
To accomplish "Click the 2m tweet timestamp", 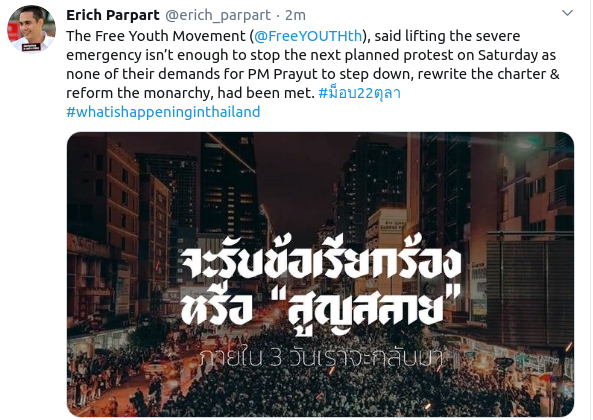I will pyautogui.click(x=295, y=15).
